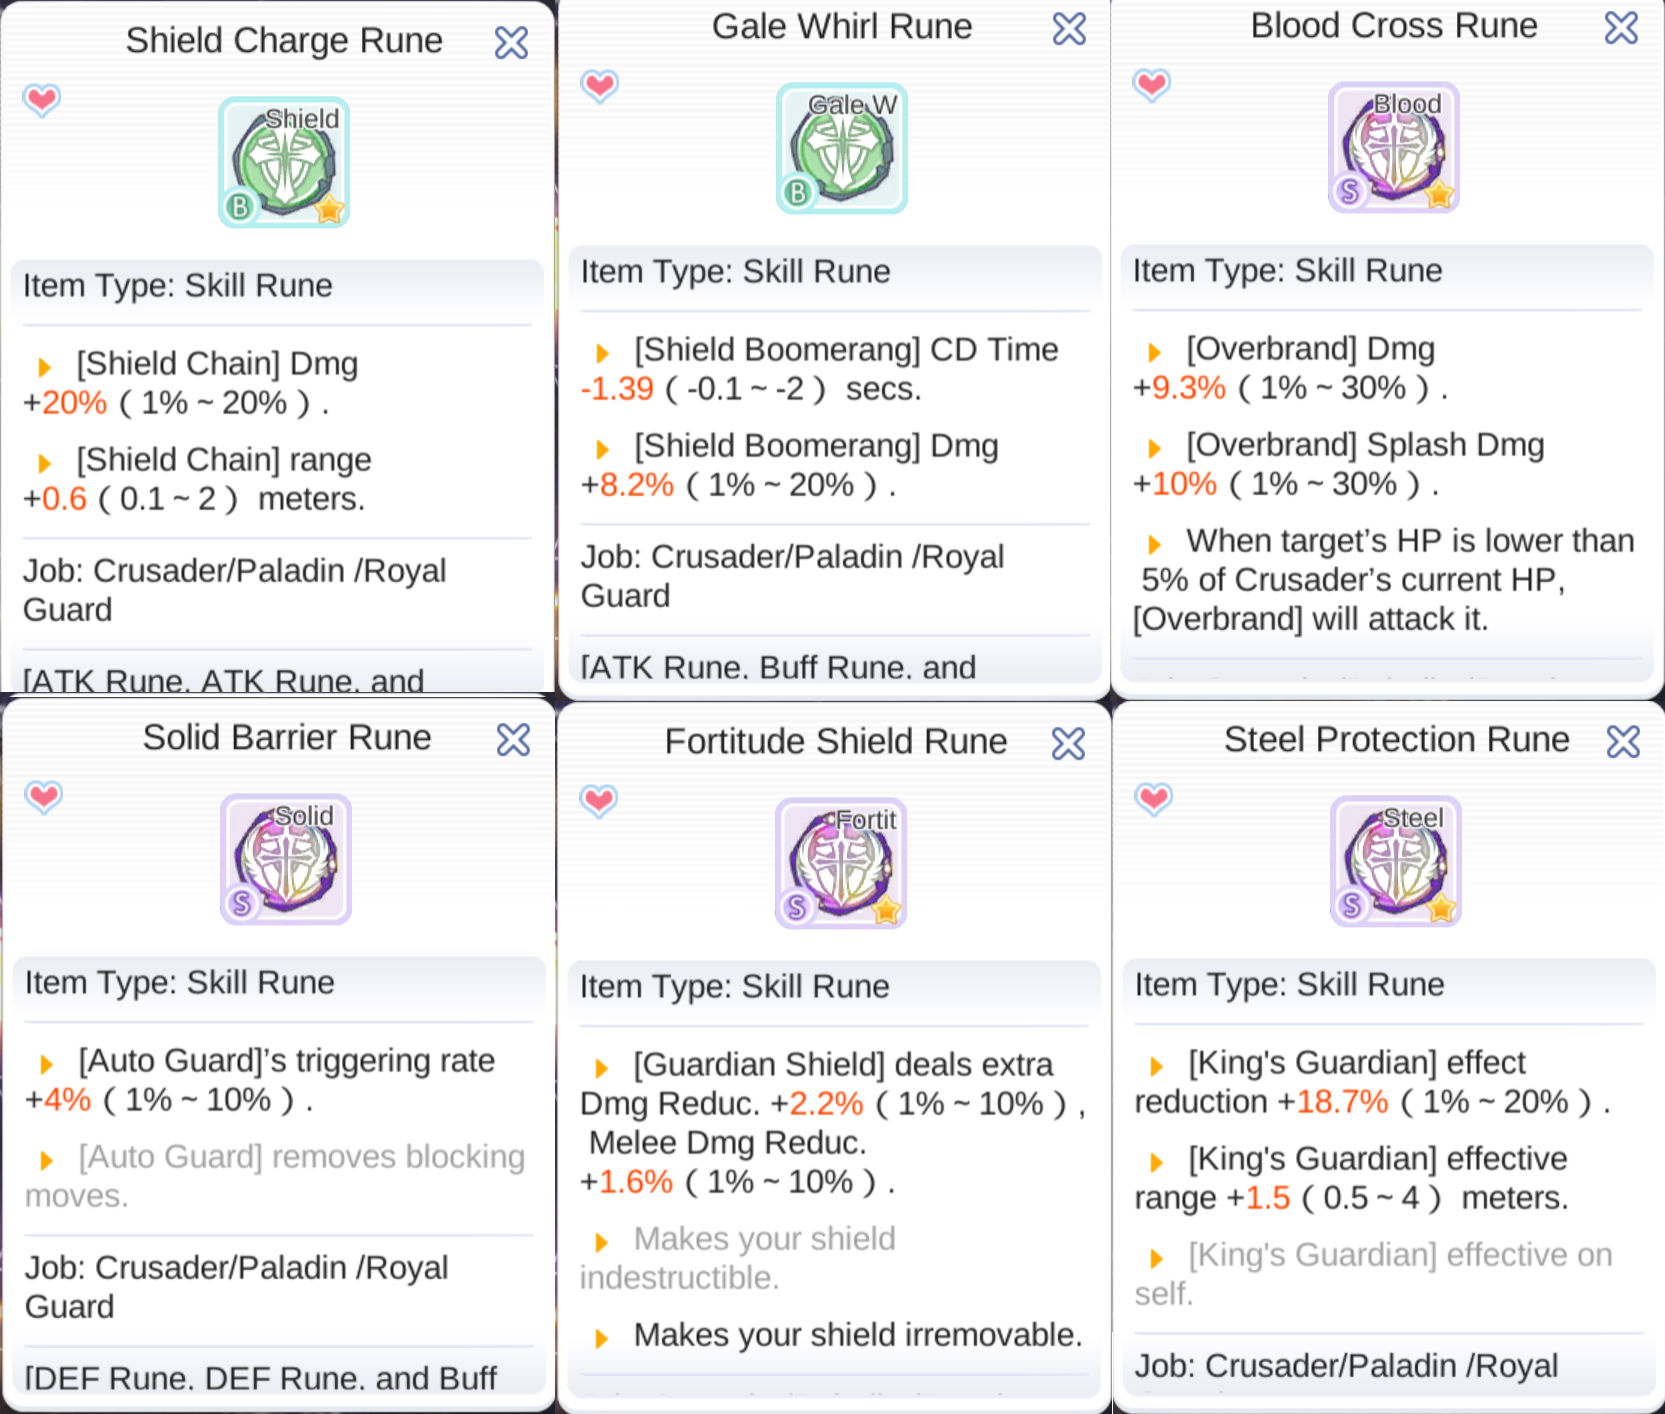Click the Shield Charge Rune item icon

click(x=284, y=163)
